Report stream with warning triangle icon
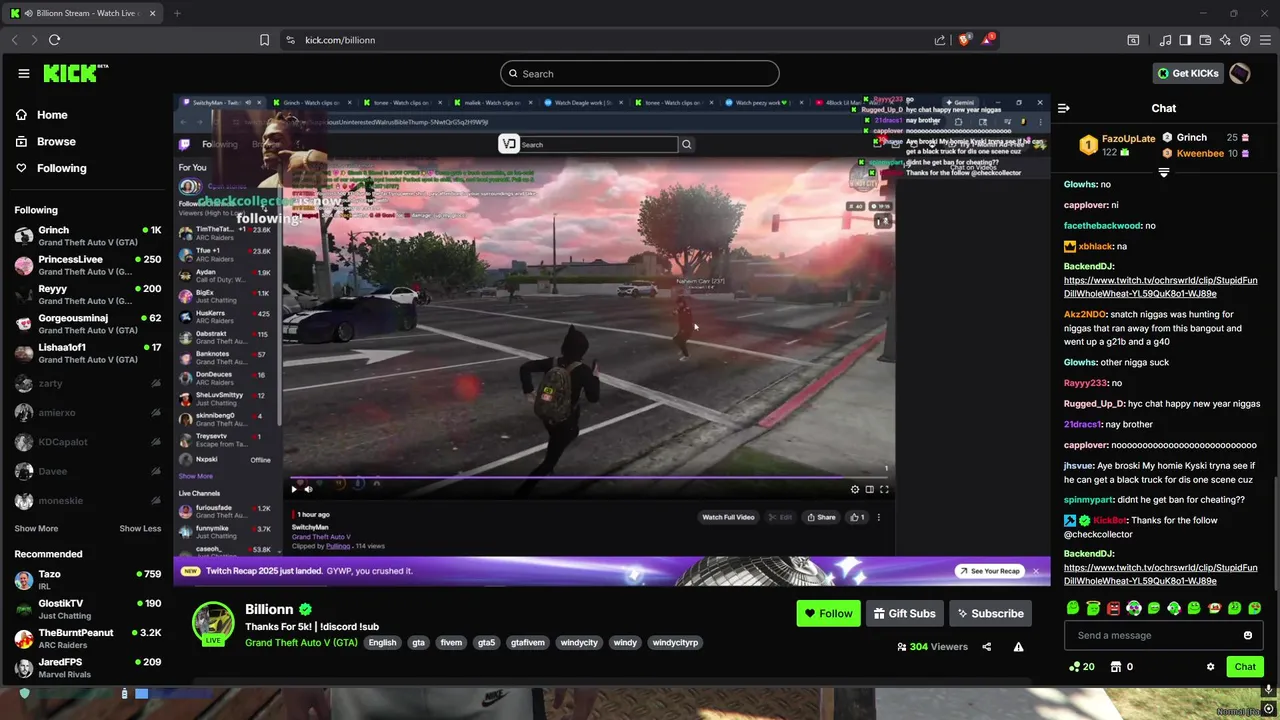The width and height of the screenshot is (1280, 720). (x=1018, y=647)
